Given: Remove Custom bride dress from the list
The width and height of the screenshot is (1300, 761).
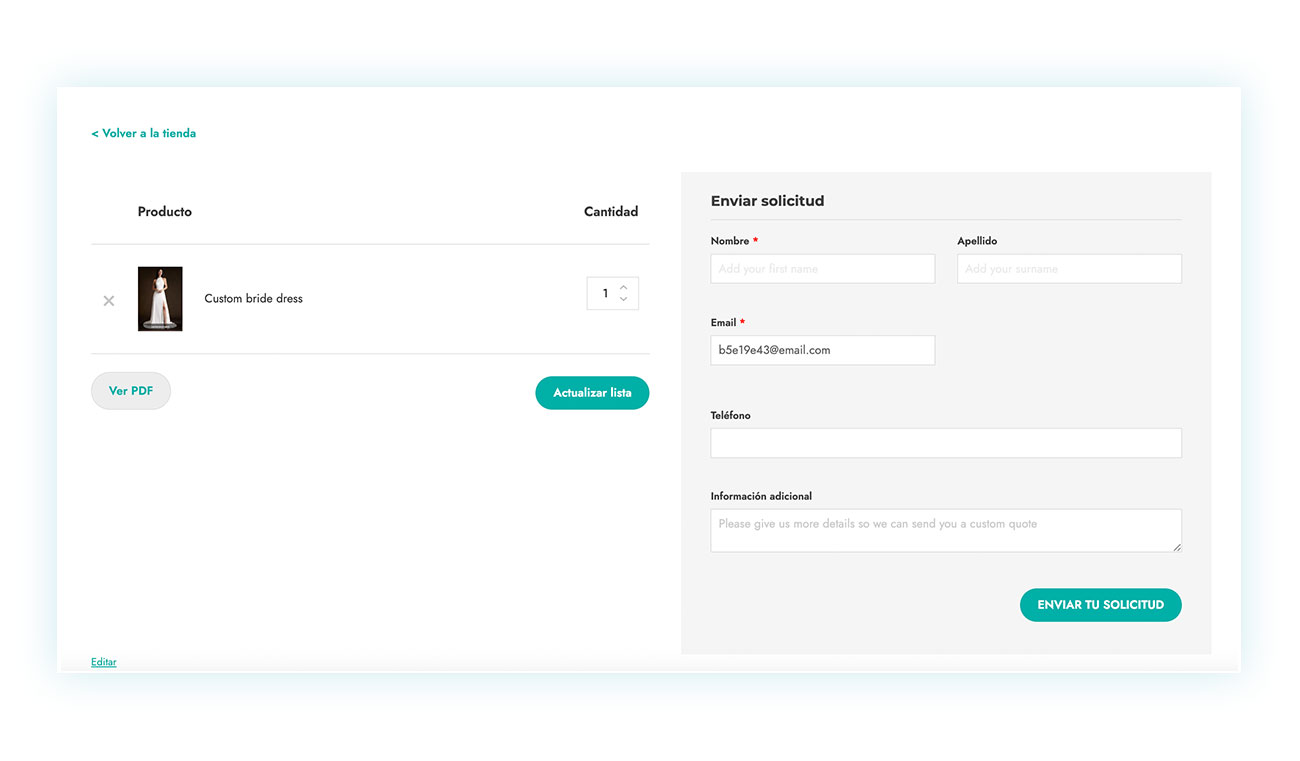Looking at the screenshot, I should pyautogui.click(x=109, y=300).
